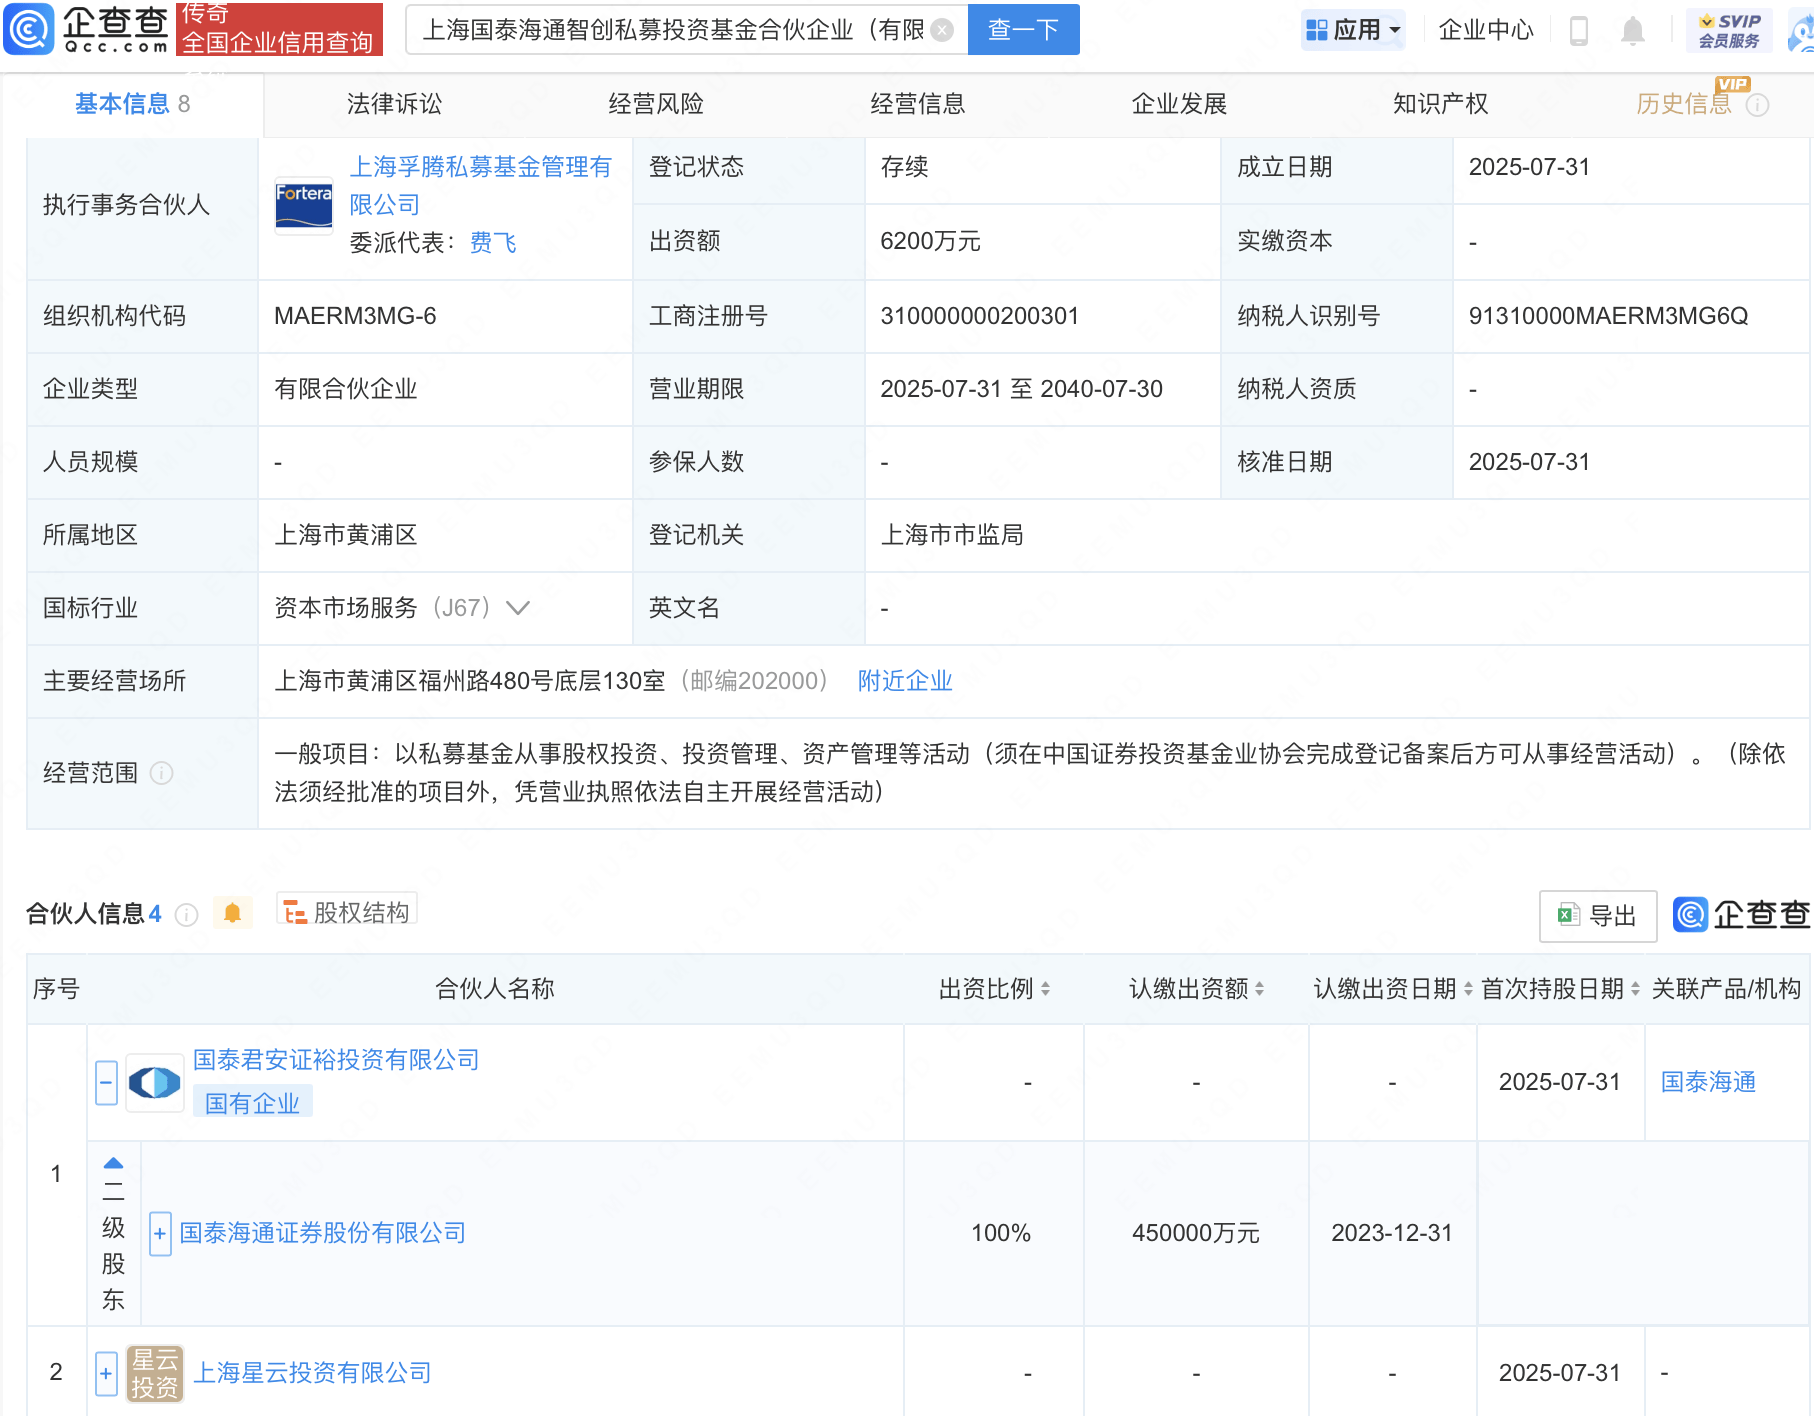Click 附近企业 link
This screenshot has width=1814, height=1416.
[x=905, y=681]
